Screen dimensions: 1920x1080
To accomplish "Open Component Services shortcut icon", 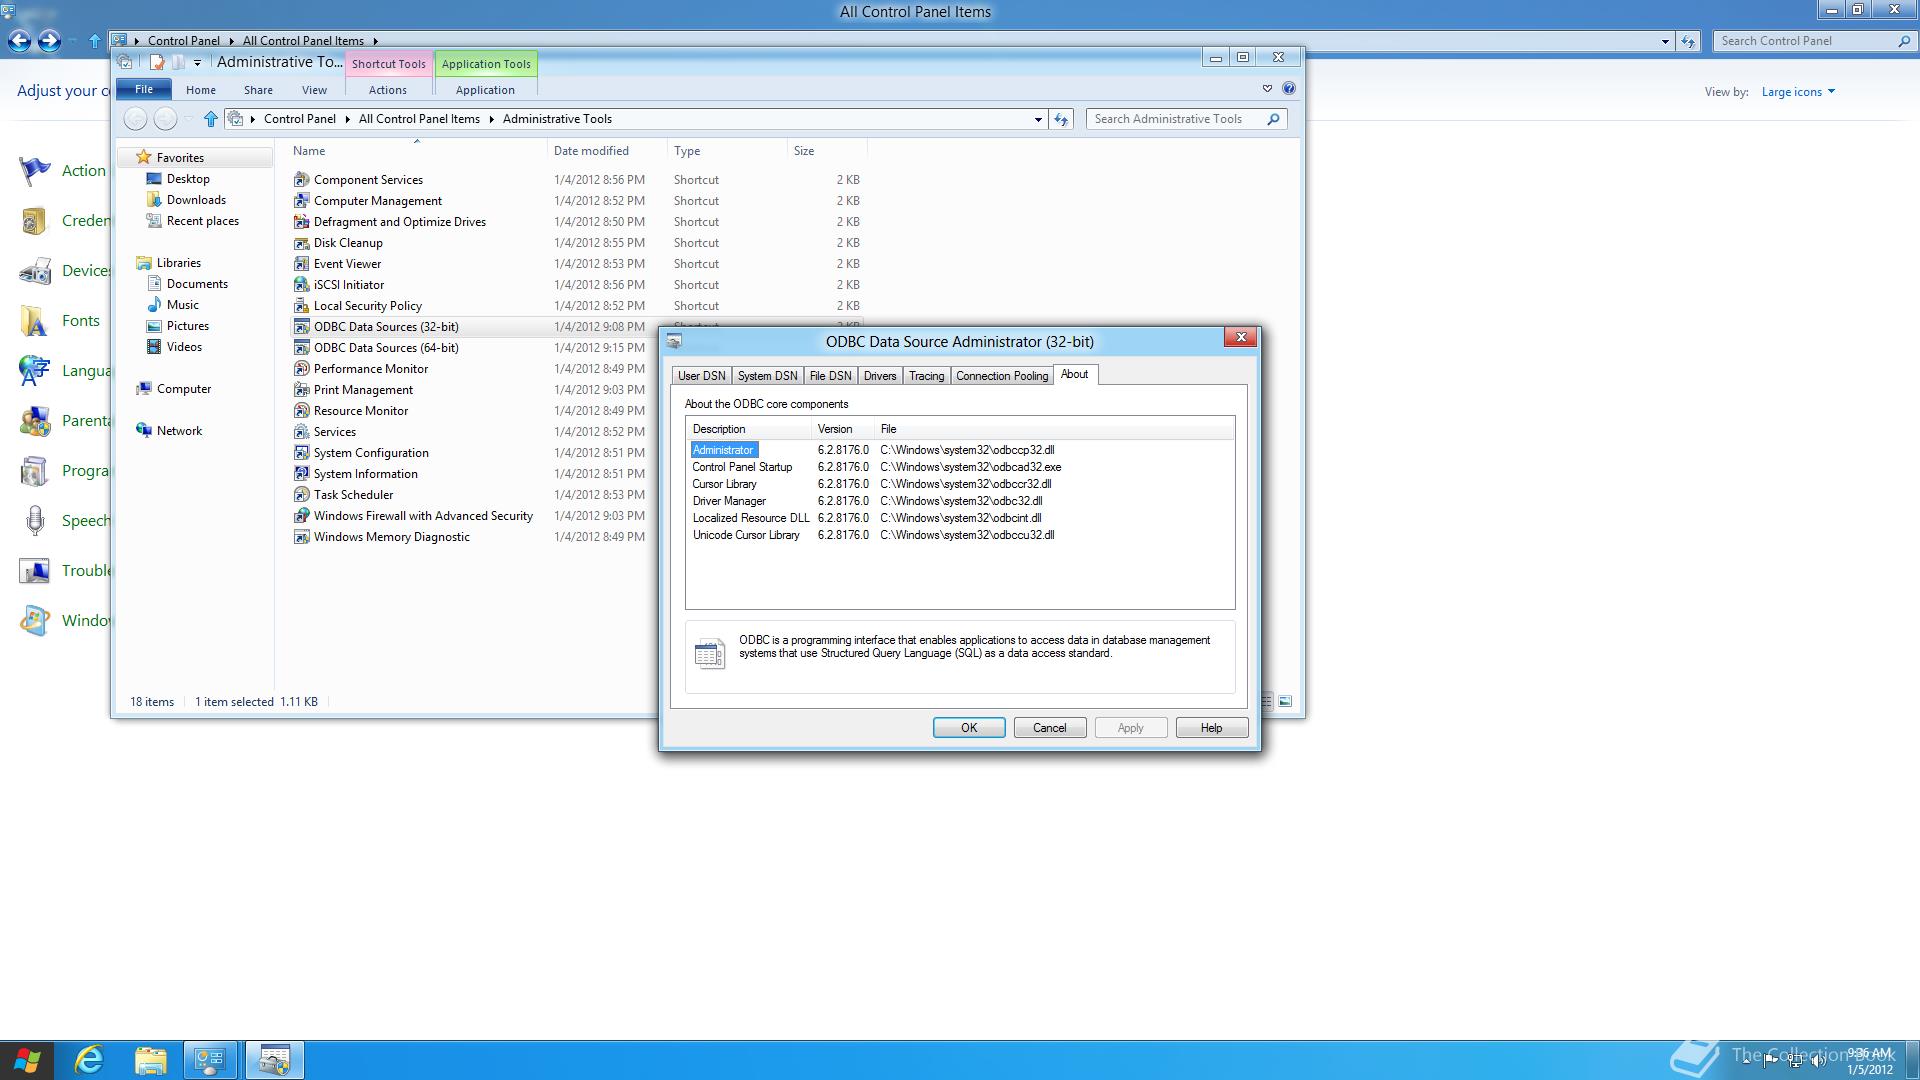I will click(x=301, y=180).
